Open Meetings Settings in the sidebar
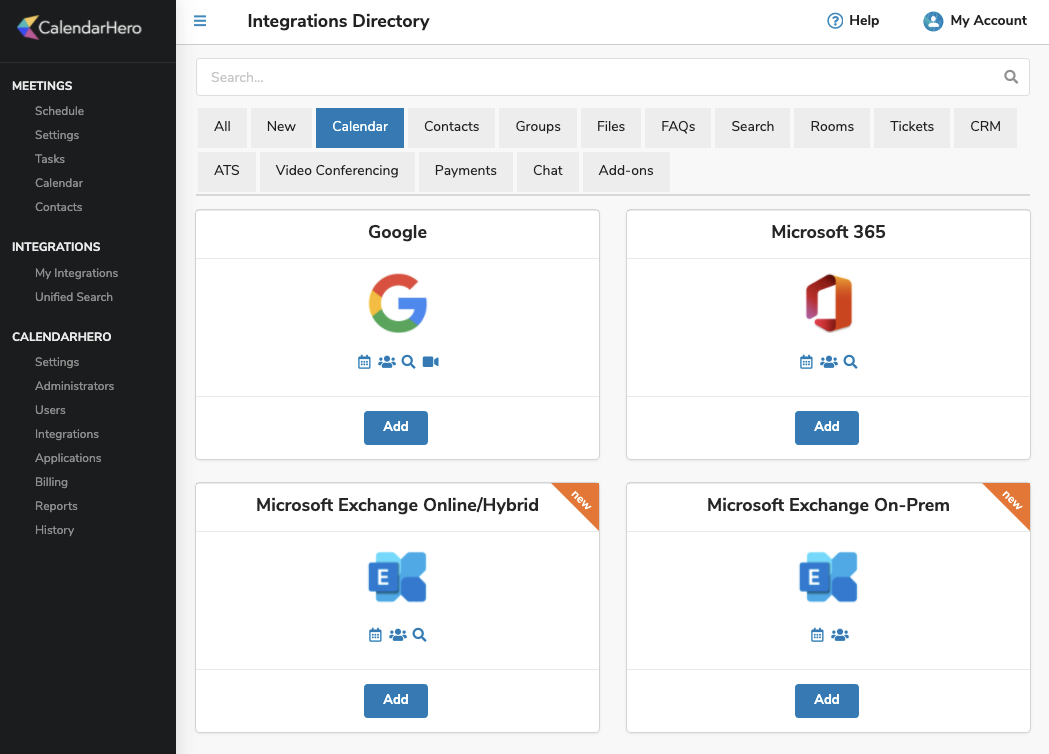1049x754 pixels. tap(57, 135)
